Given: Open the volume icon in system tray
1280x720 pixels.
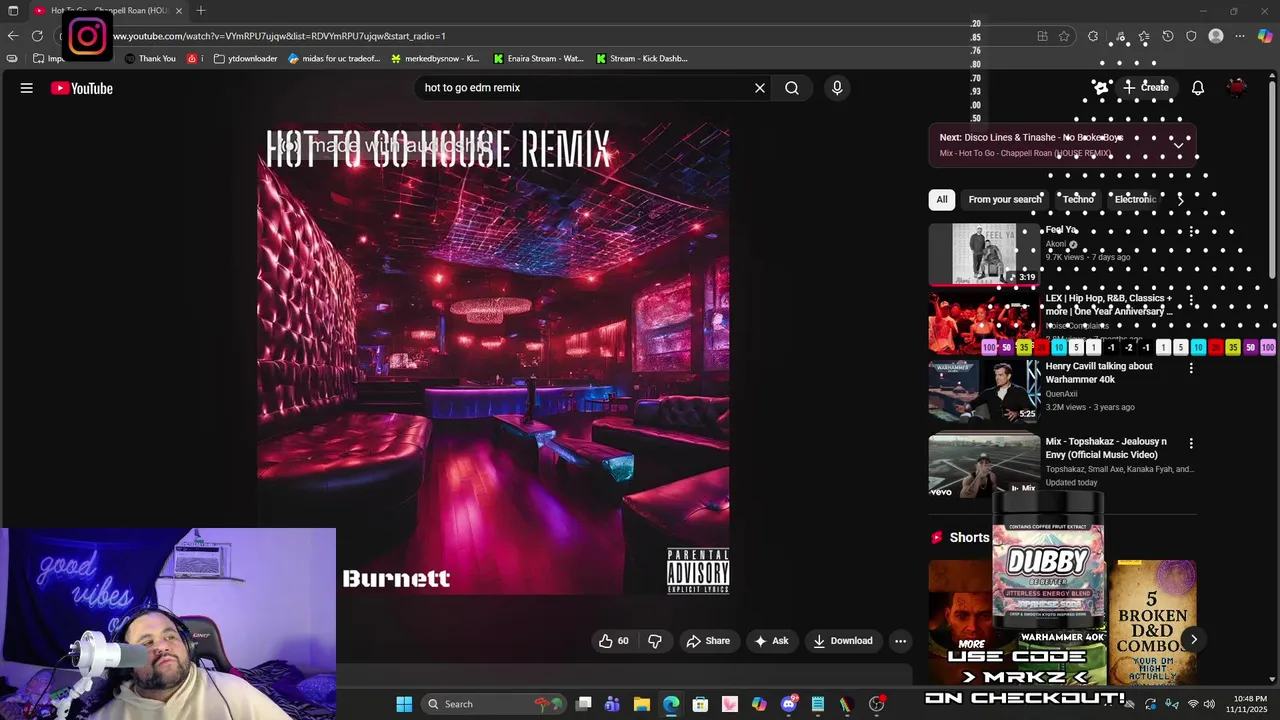Looking at the screenshot, I should click(x=1209, y=704).
